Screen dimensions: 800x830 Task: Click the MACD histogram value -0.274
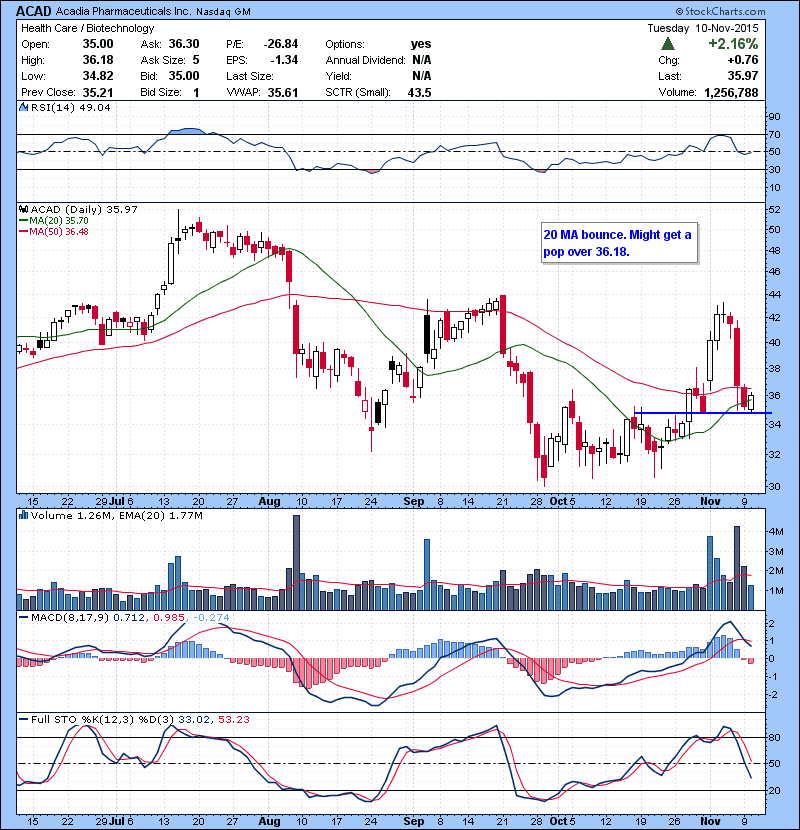coord(211,617)
